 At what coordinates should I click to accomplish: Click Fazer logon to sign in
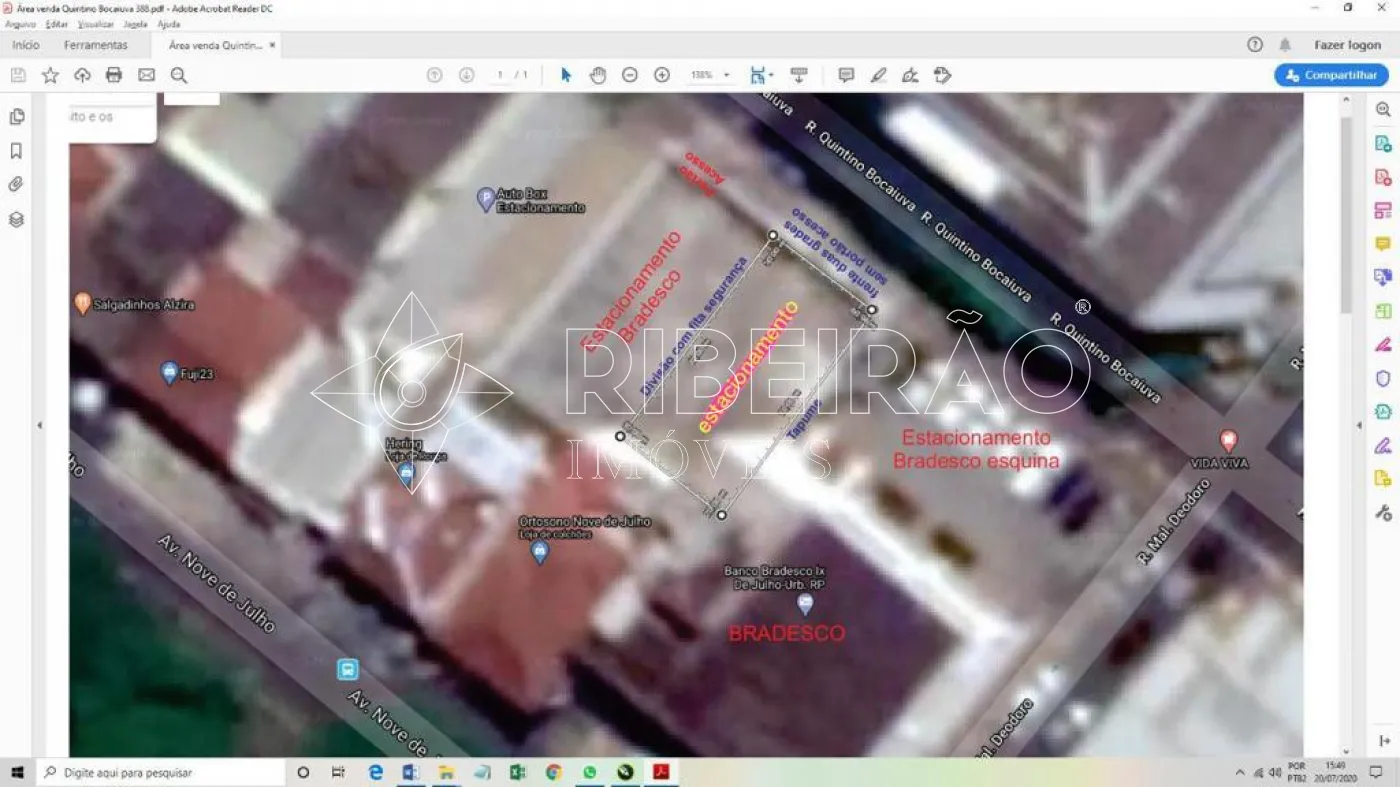point(1347,45)
